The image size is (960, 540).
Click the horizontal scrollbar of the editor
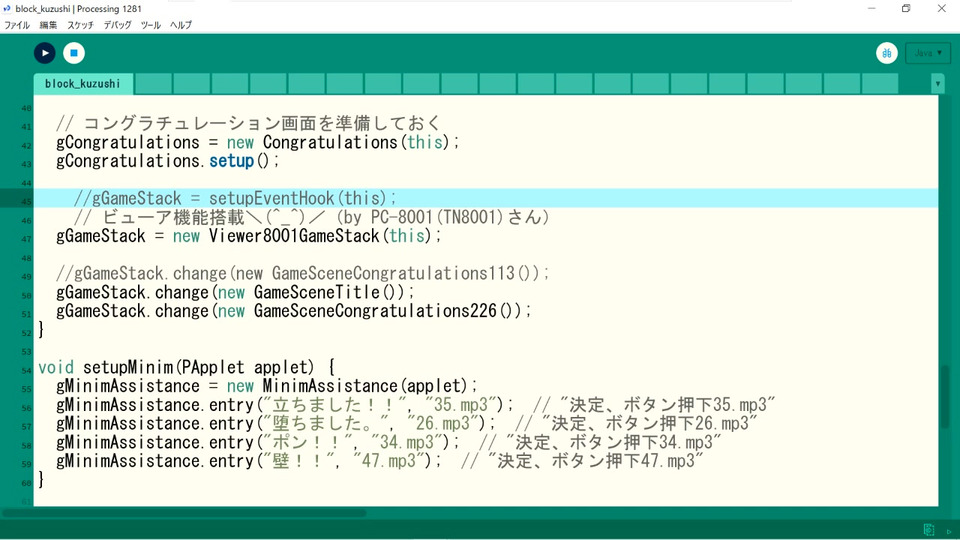click(184, 513)
